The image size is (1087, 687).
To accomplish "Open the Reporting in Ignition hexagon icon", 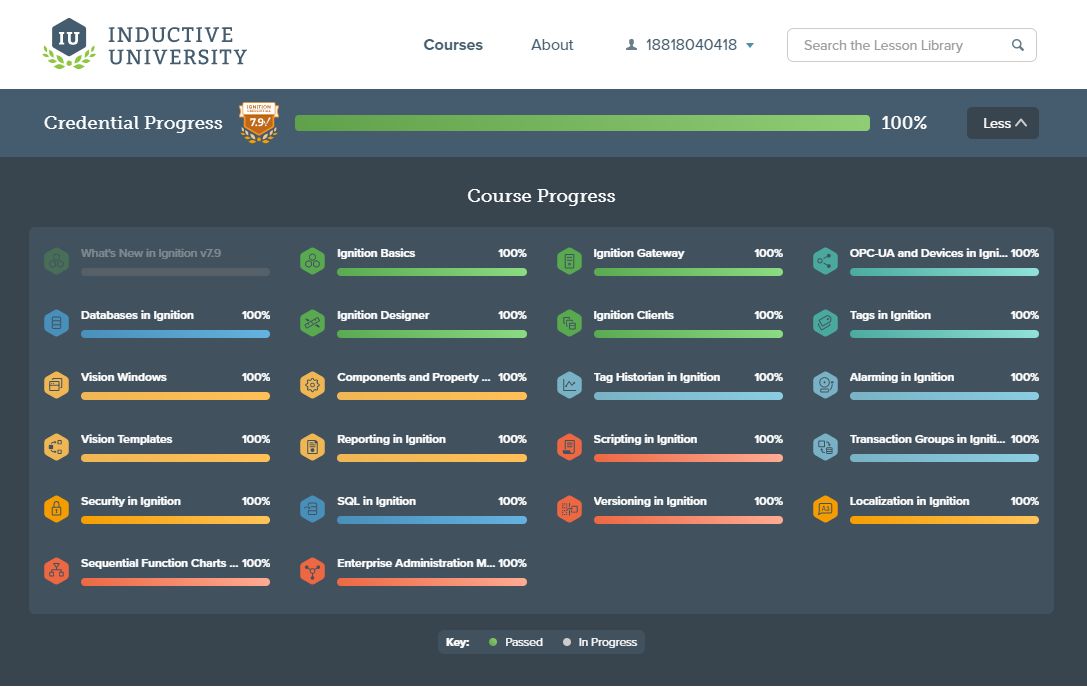I will 313,447.
